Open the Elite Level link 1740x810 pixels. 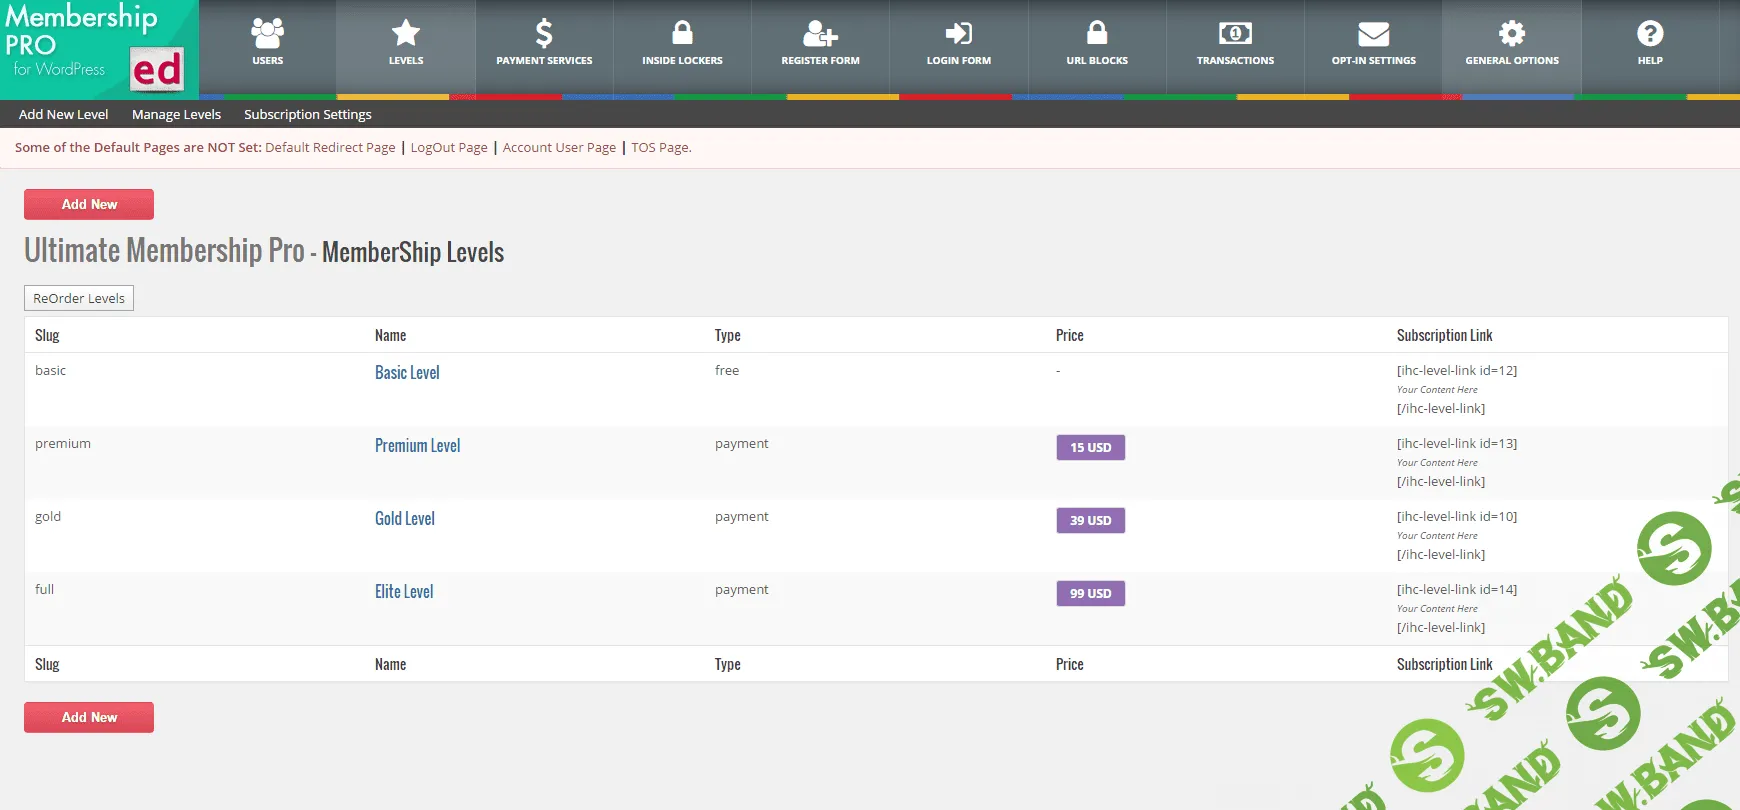click(x=404, y=592)
